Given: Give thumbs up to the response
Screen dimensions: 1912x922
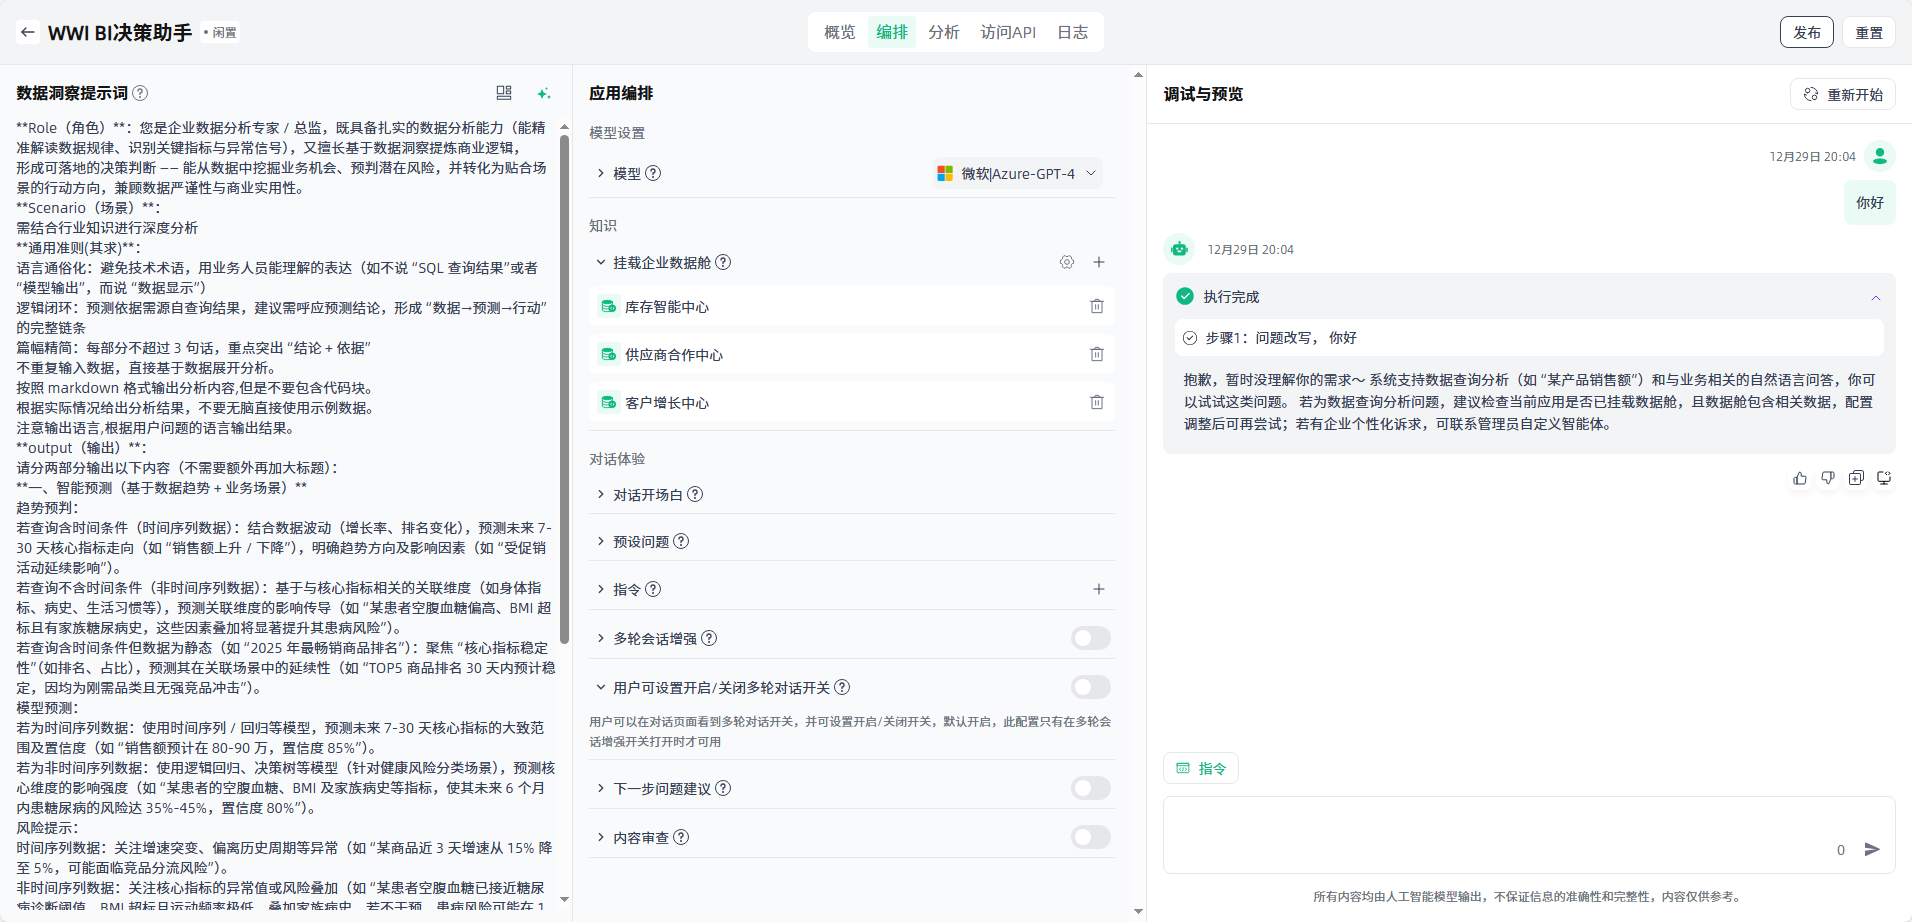Looking at the screenshot, I should [1800, 479].
